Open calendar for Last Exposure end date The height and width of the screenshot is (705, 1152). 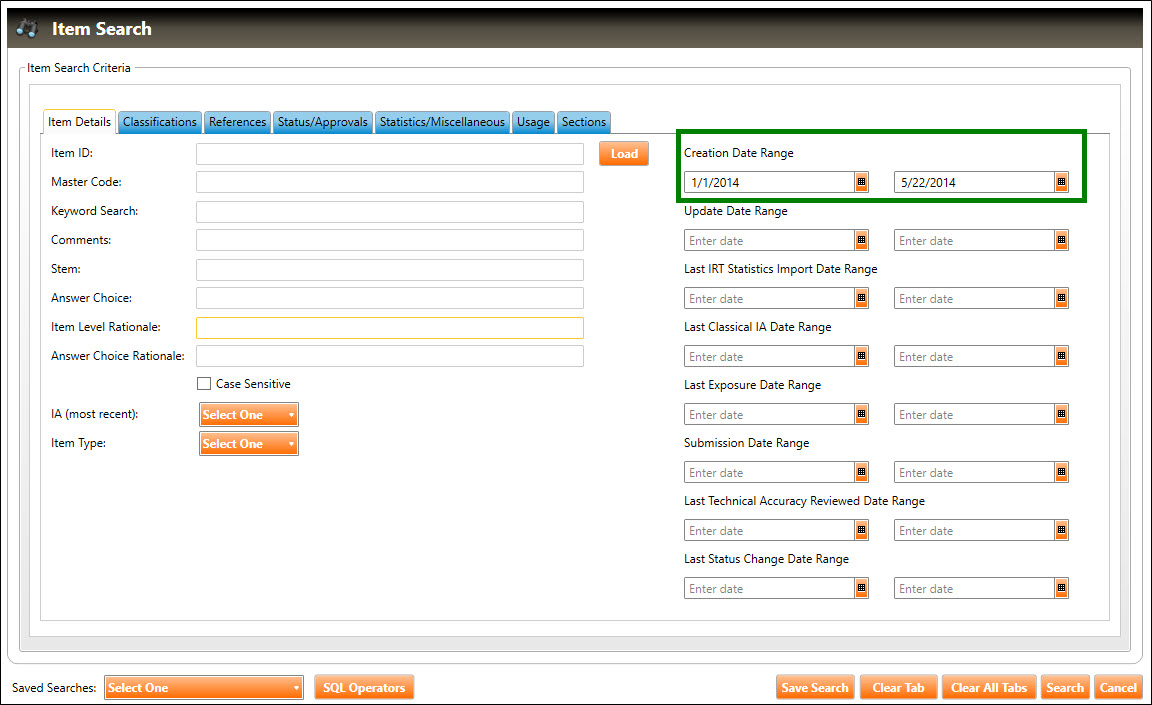pyautogui.click(x=1061, y=415)
